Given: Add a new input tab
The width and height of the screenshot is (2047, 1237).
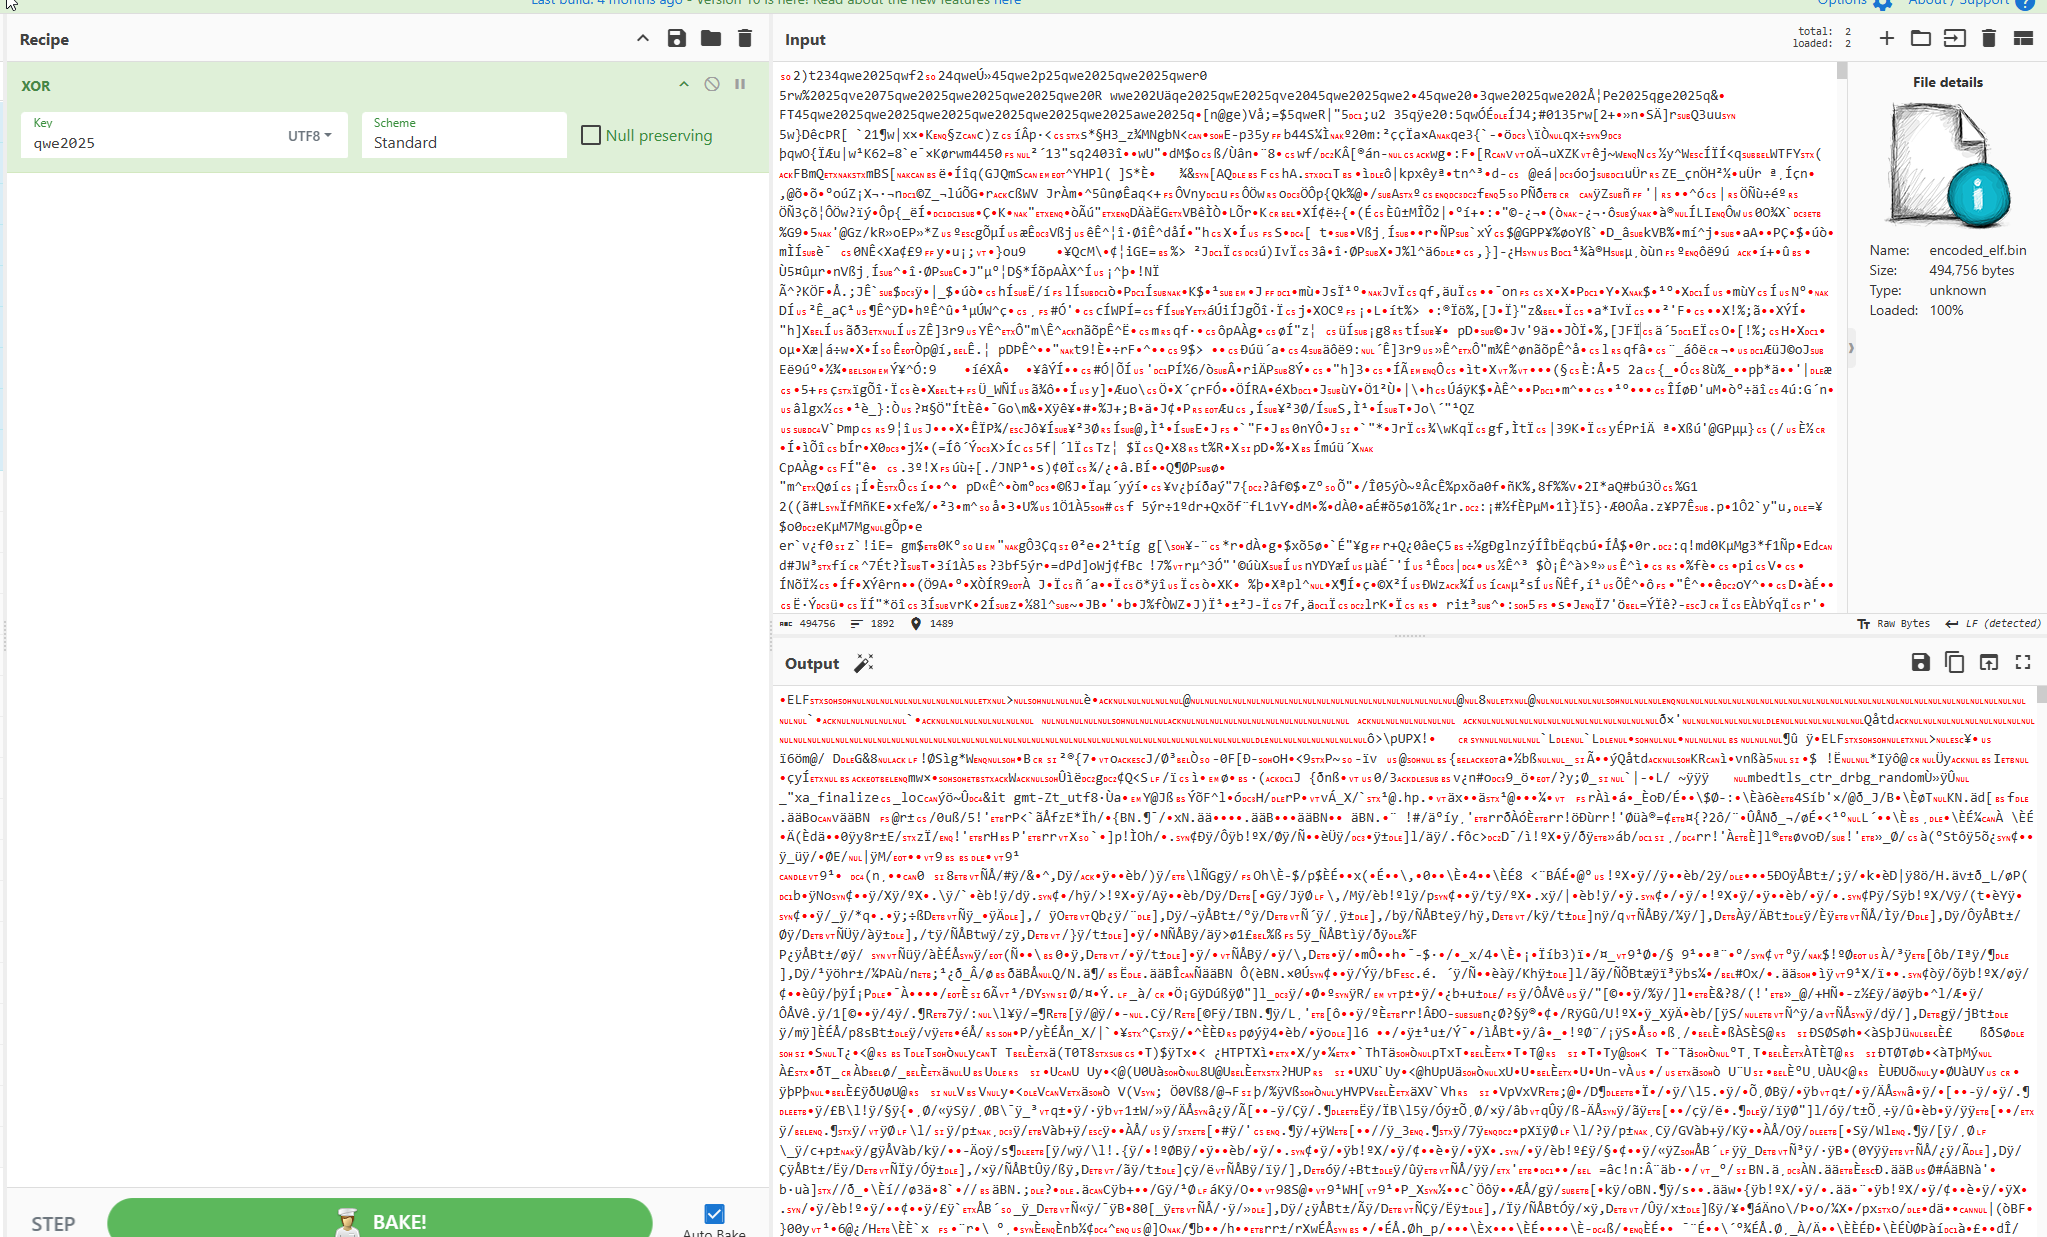Looking at the screenshot, I should 1886,39.
